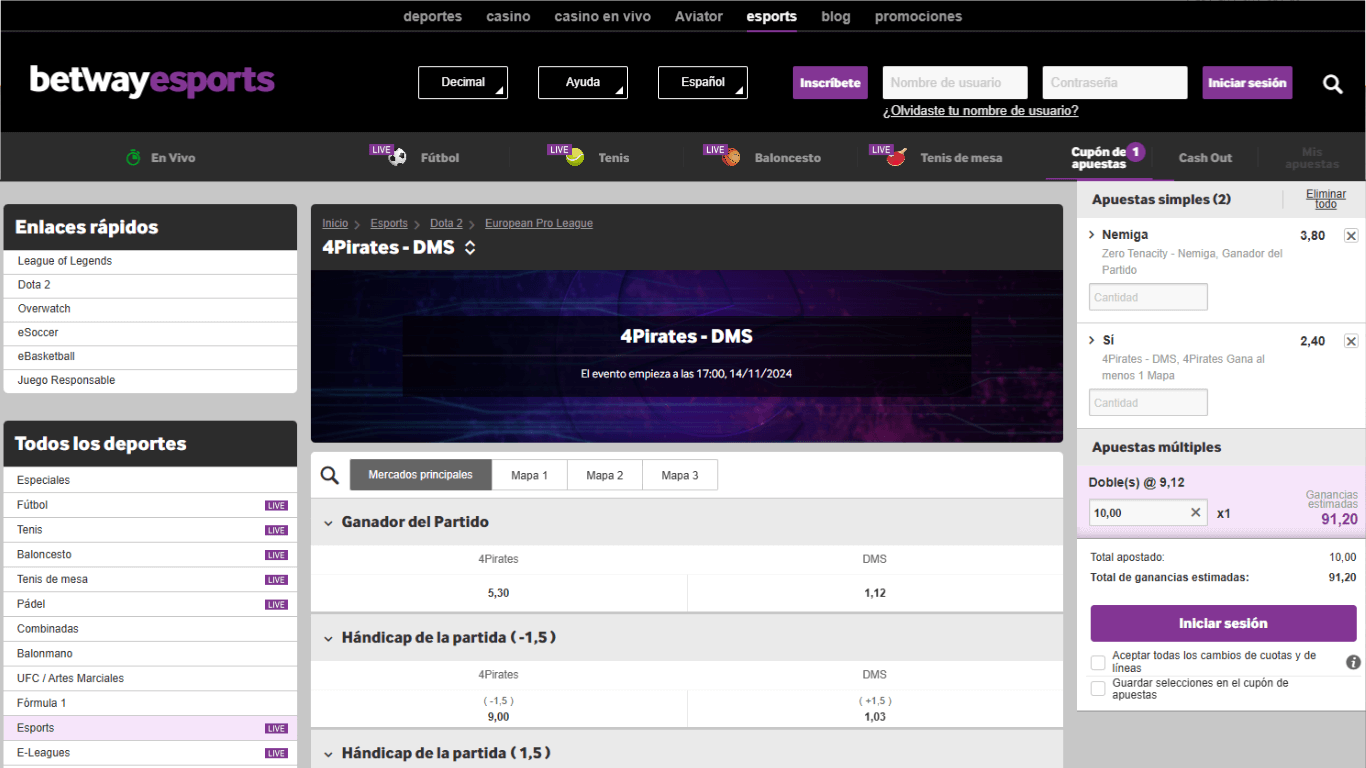Click the info icon beside cuotas checkbox
The height and width of the screenshot is (768, 1366).
1353,662
